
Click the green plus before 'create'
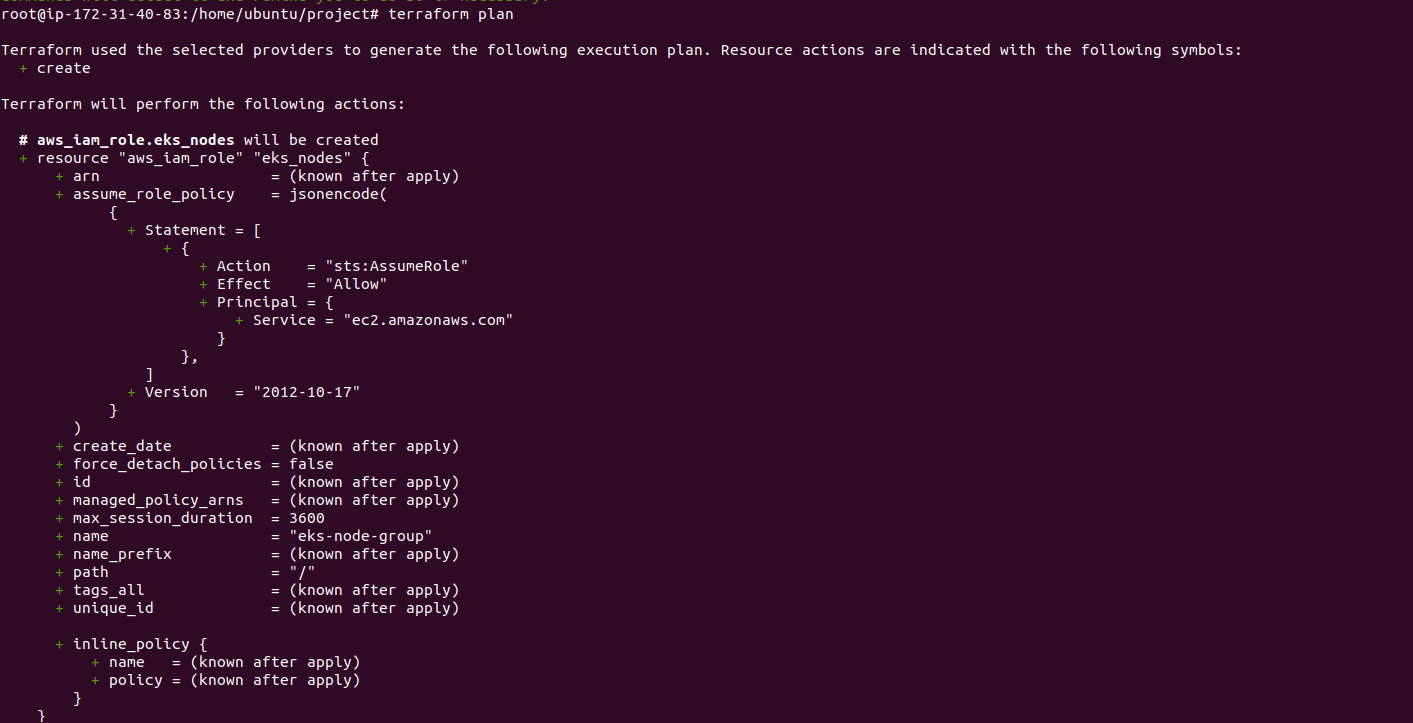(x=23, y=68)
